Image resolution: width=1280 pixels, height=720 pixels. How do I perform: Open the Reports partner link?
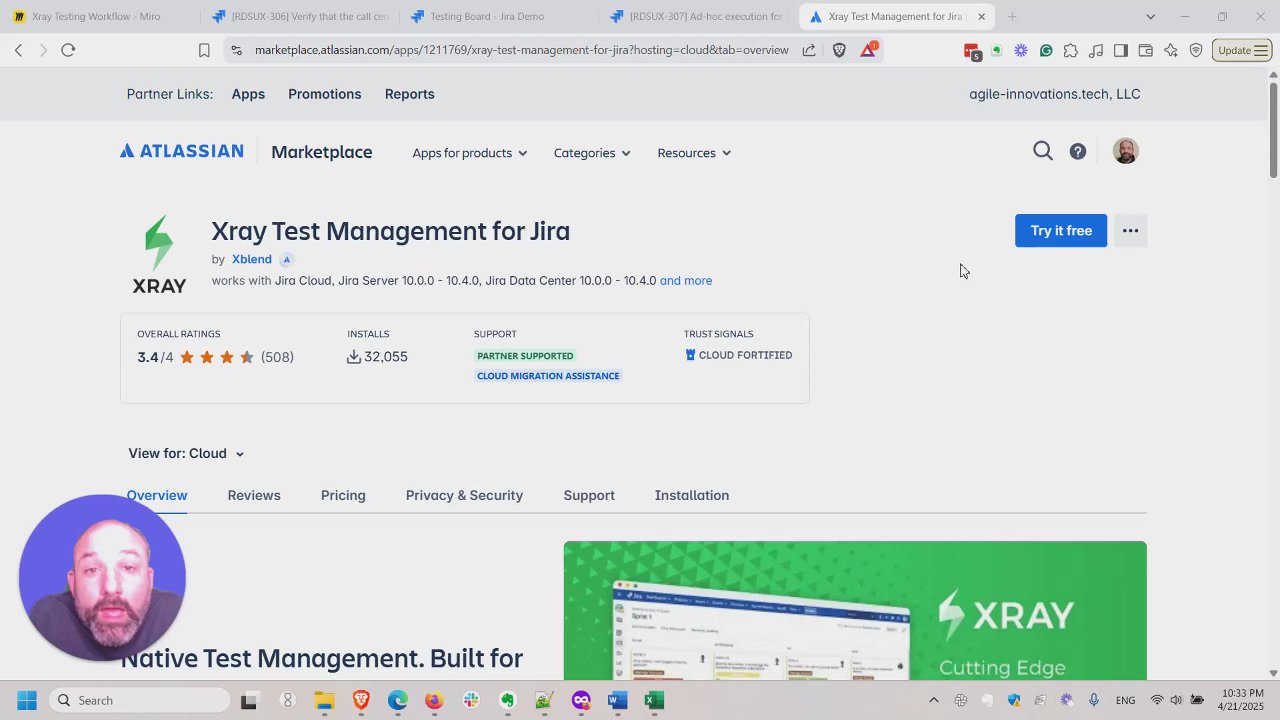(x=410, y=94)
